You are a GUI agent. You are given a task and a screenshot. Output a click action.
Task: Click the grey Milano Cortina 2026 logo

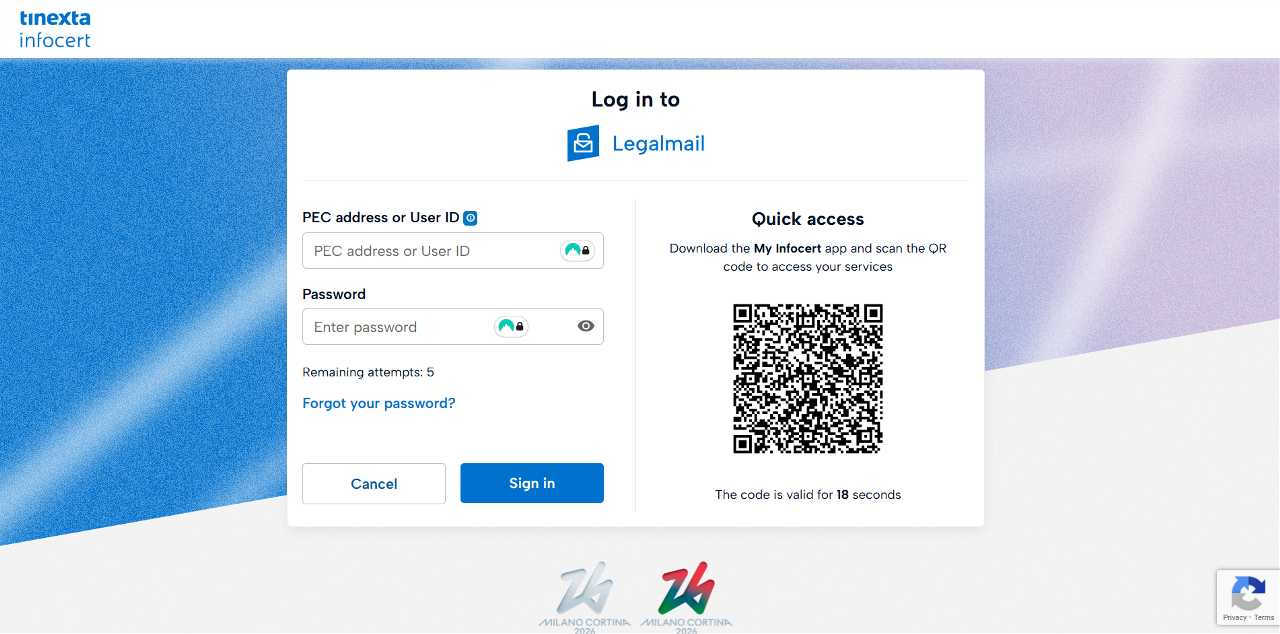(585, 595)
